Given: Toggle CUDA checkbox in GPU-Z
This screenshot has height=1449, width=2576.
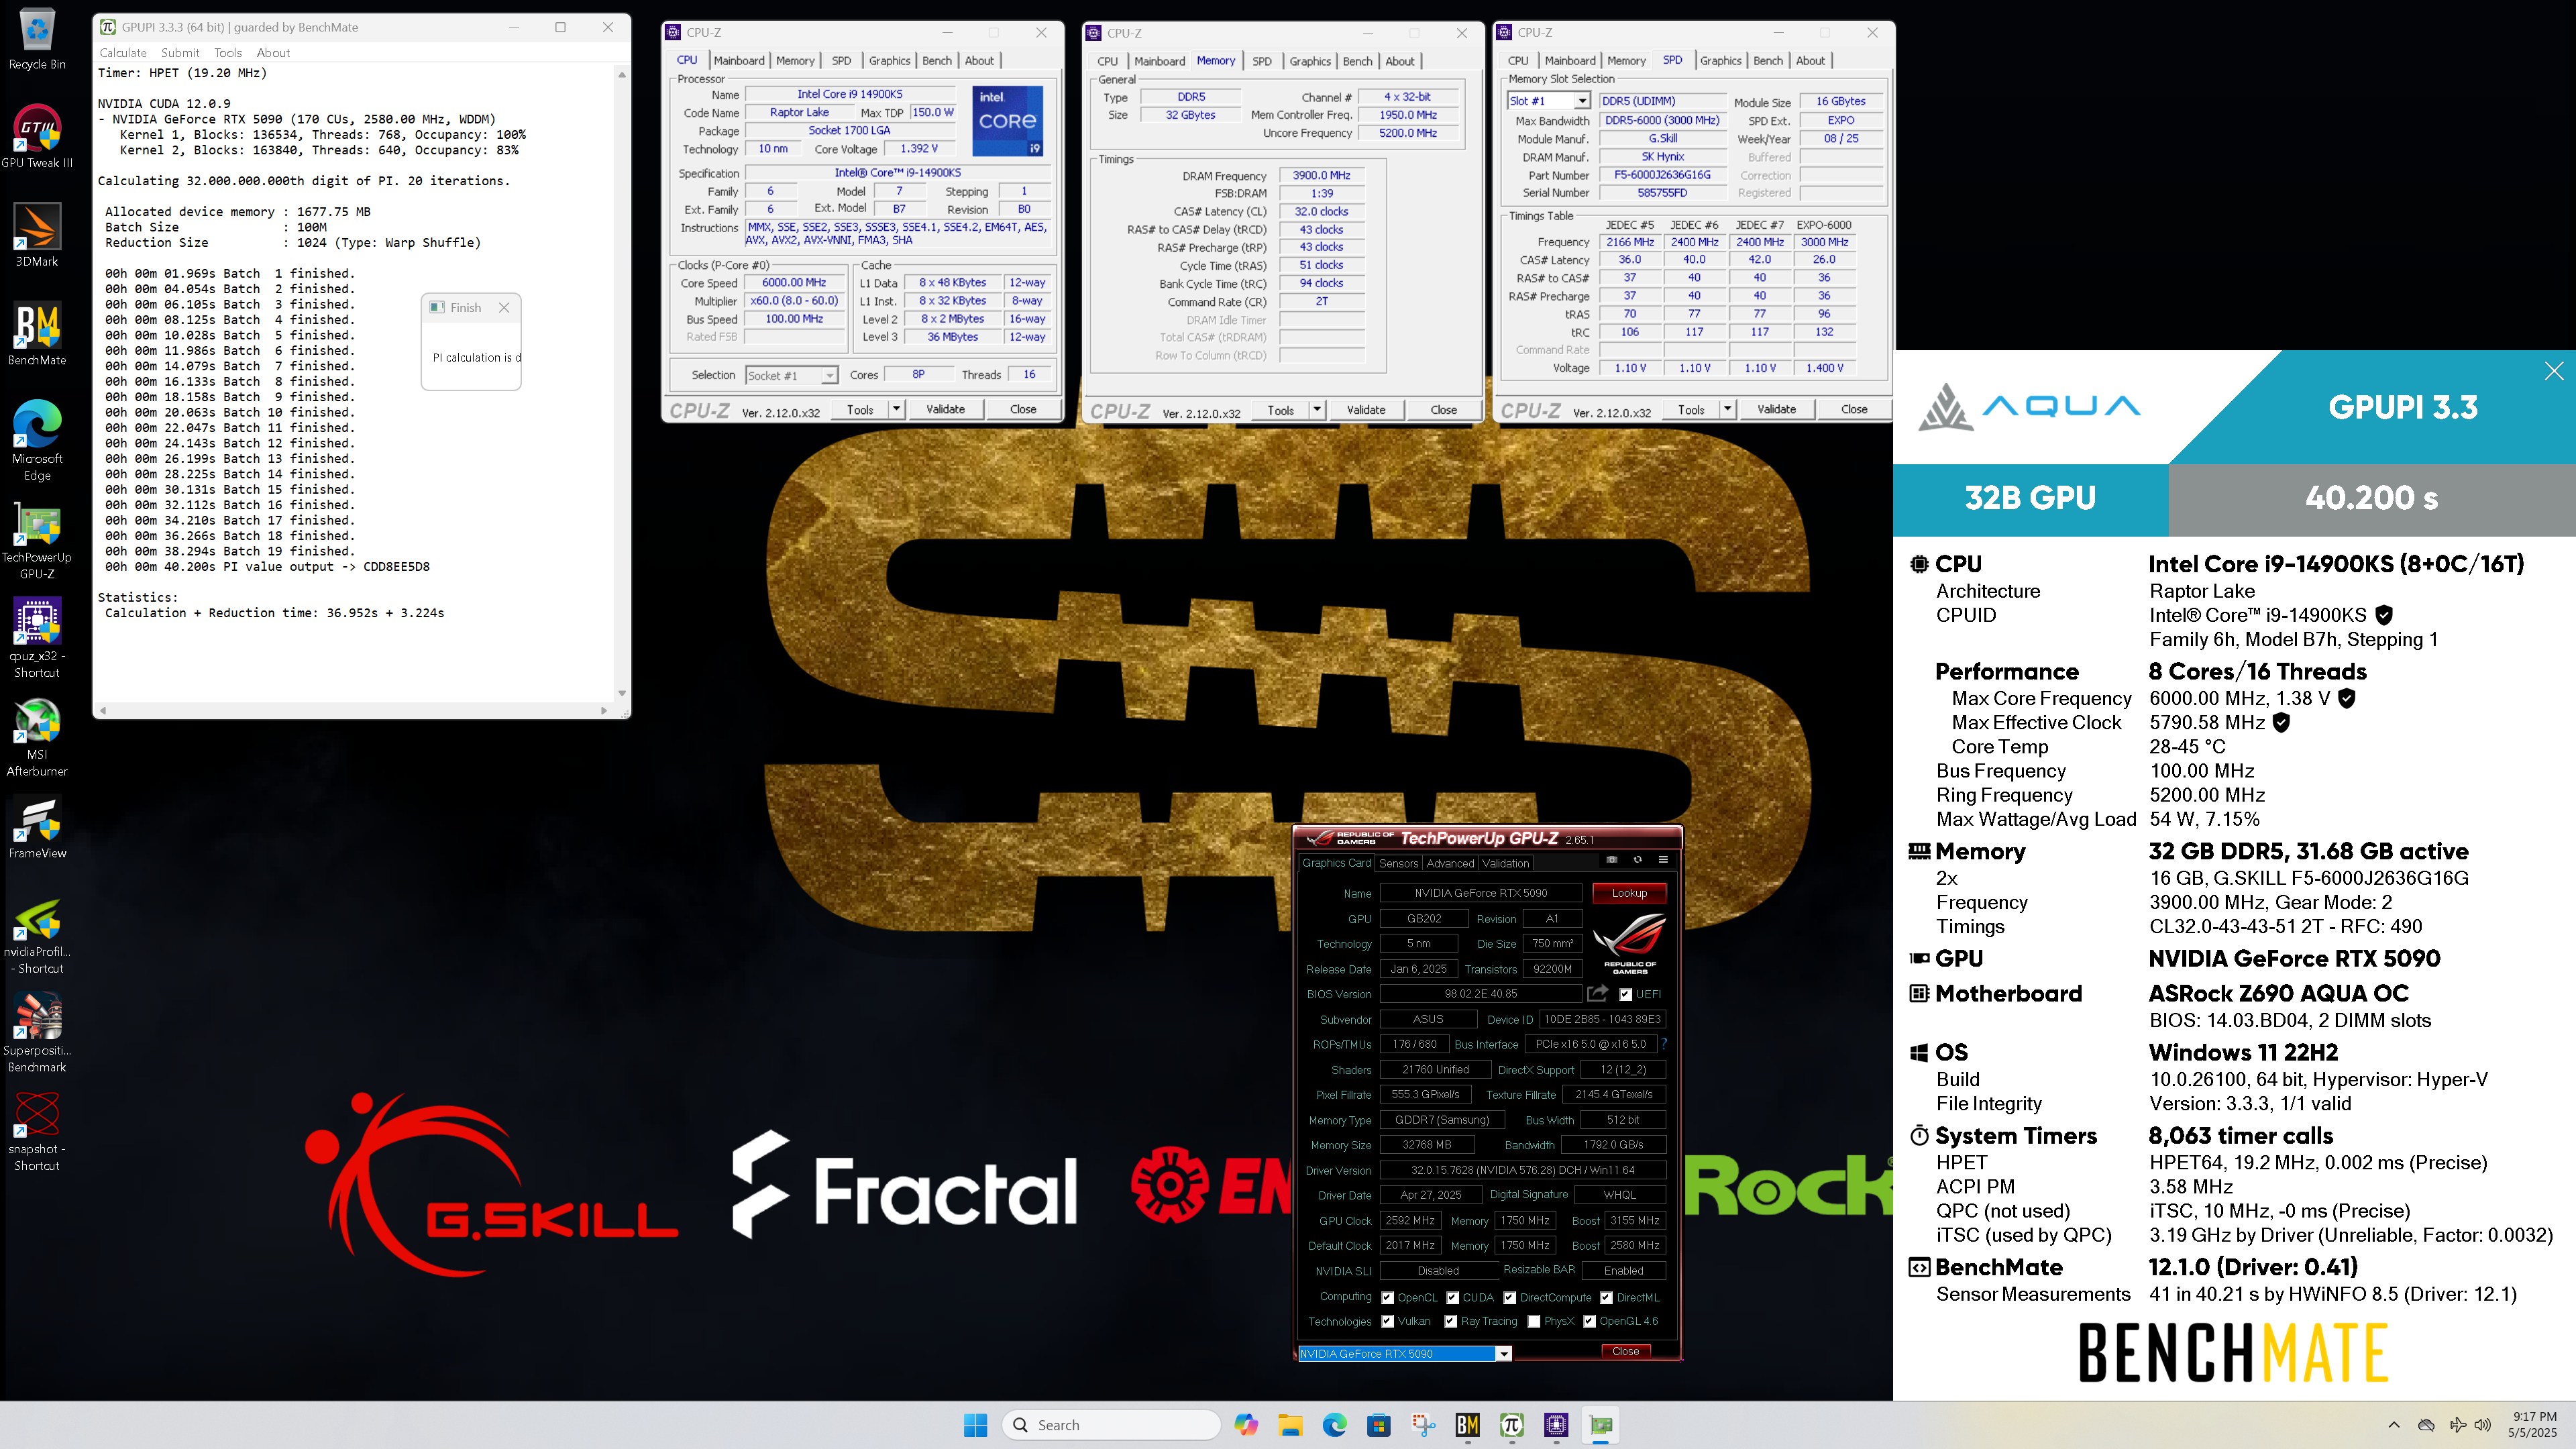Looking at the screenshot, I should tap(1452, 1297).
